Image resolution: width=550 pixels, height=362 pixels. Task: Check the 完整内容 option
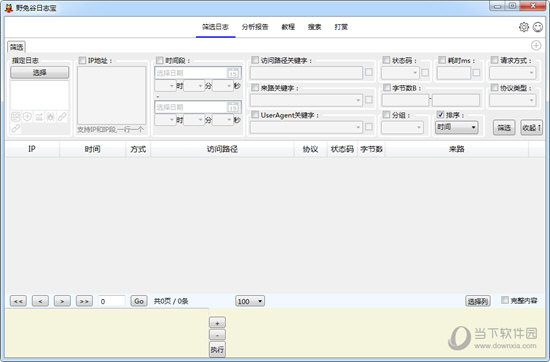[x=505, y=300]
